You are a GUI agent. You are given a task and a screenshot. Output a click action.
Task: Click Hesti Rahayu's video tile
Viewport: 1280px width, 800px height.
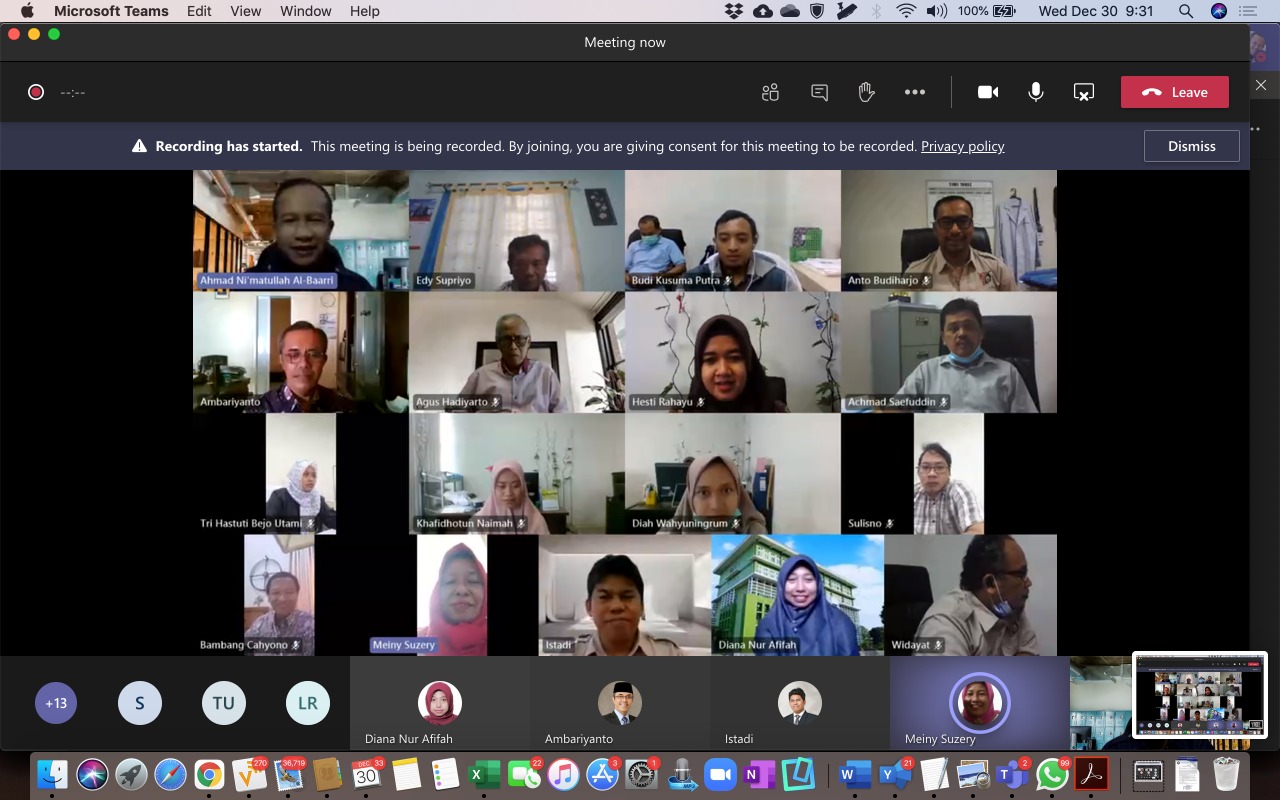tap(733, 352)
